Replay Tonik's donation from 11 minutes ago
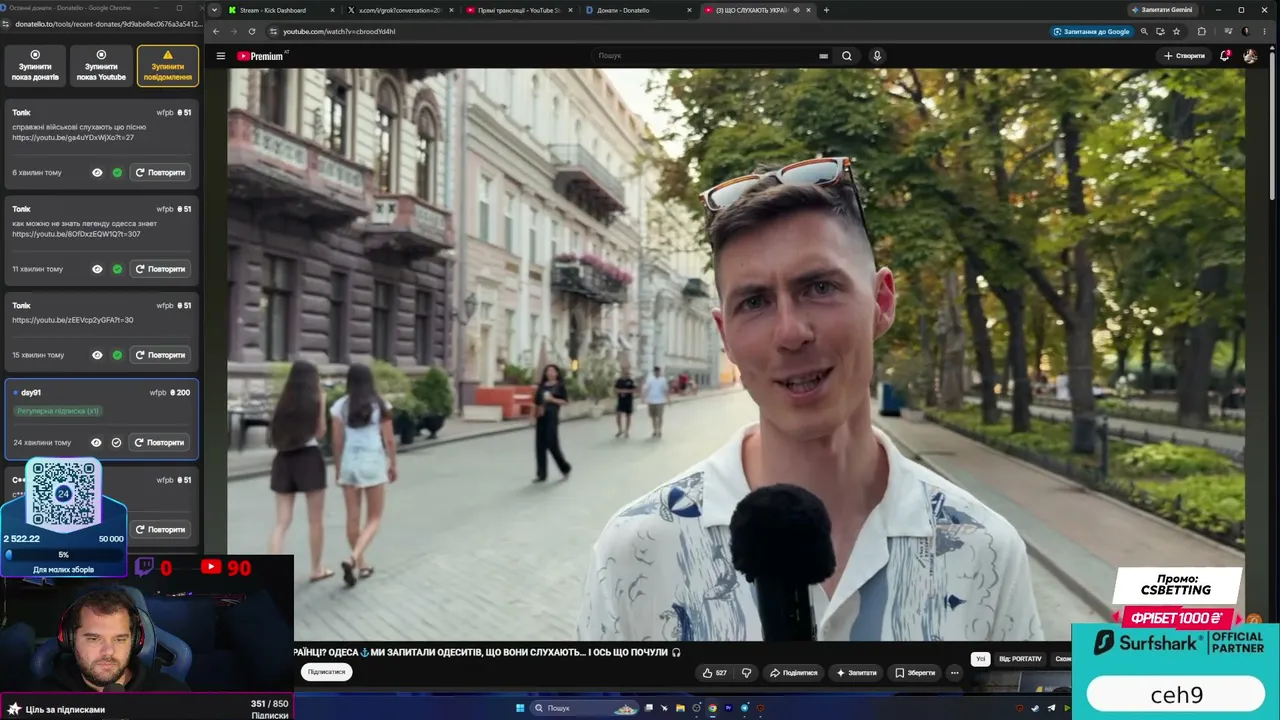Viewport: 1280px width, 720px height. click(x=160, y=269)
